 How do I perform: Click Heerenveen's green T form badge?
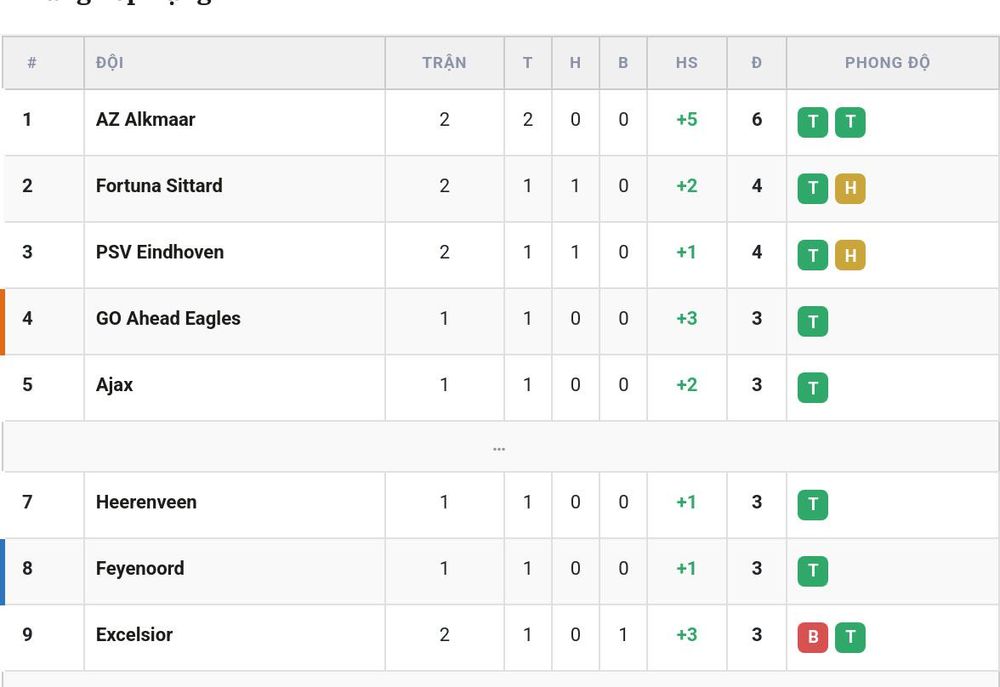[812, 505]
